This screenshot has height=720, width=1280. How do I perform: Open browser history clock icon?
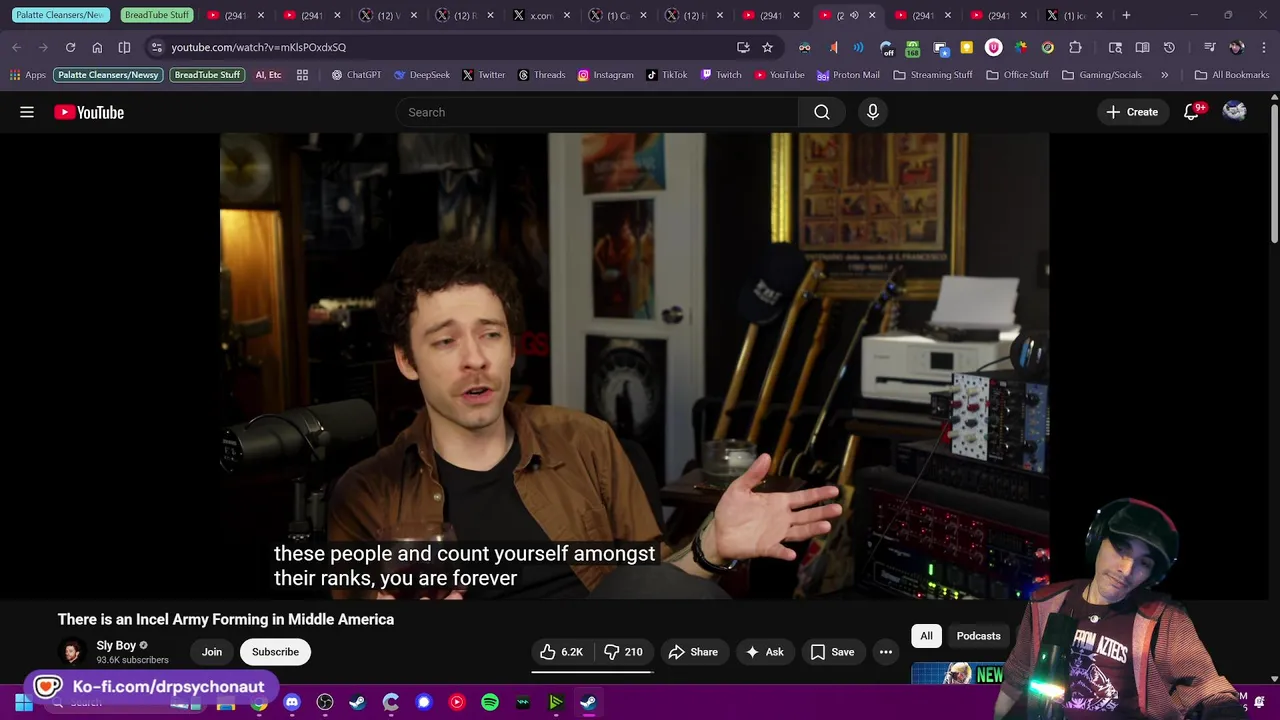1169,47
